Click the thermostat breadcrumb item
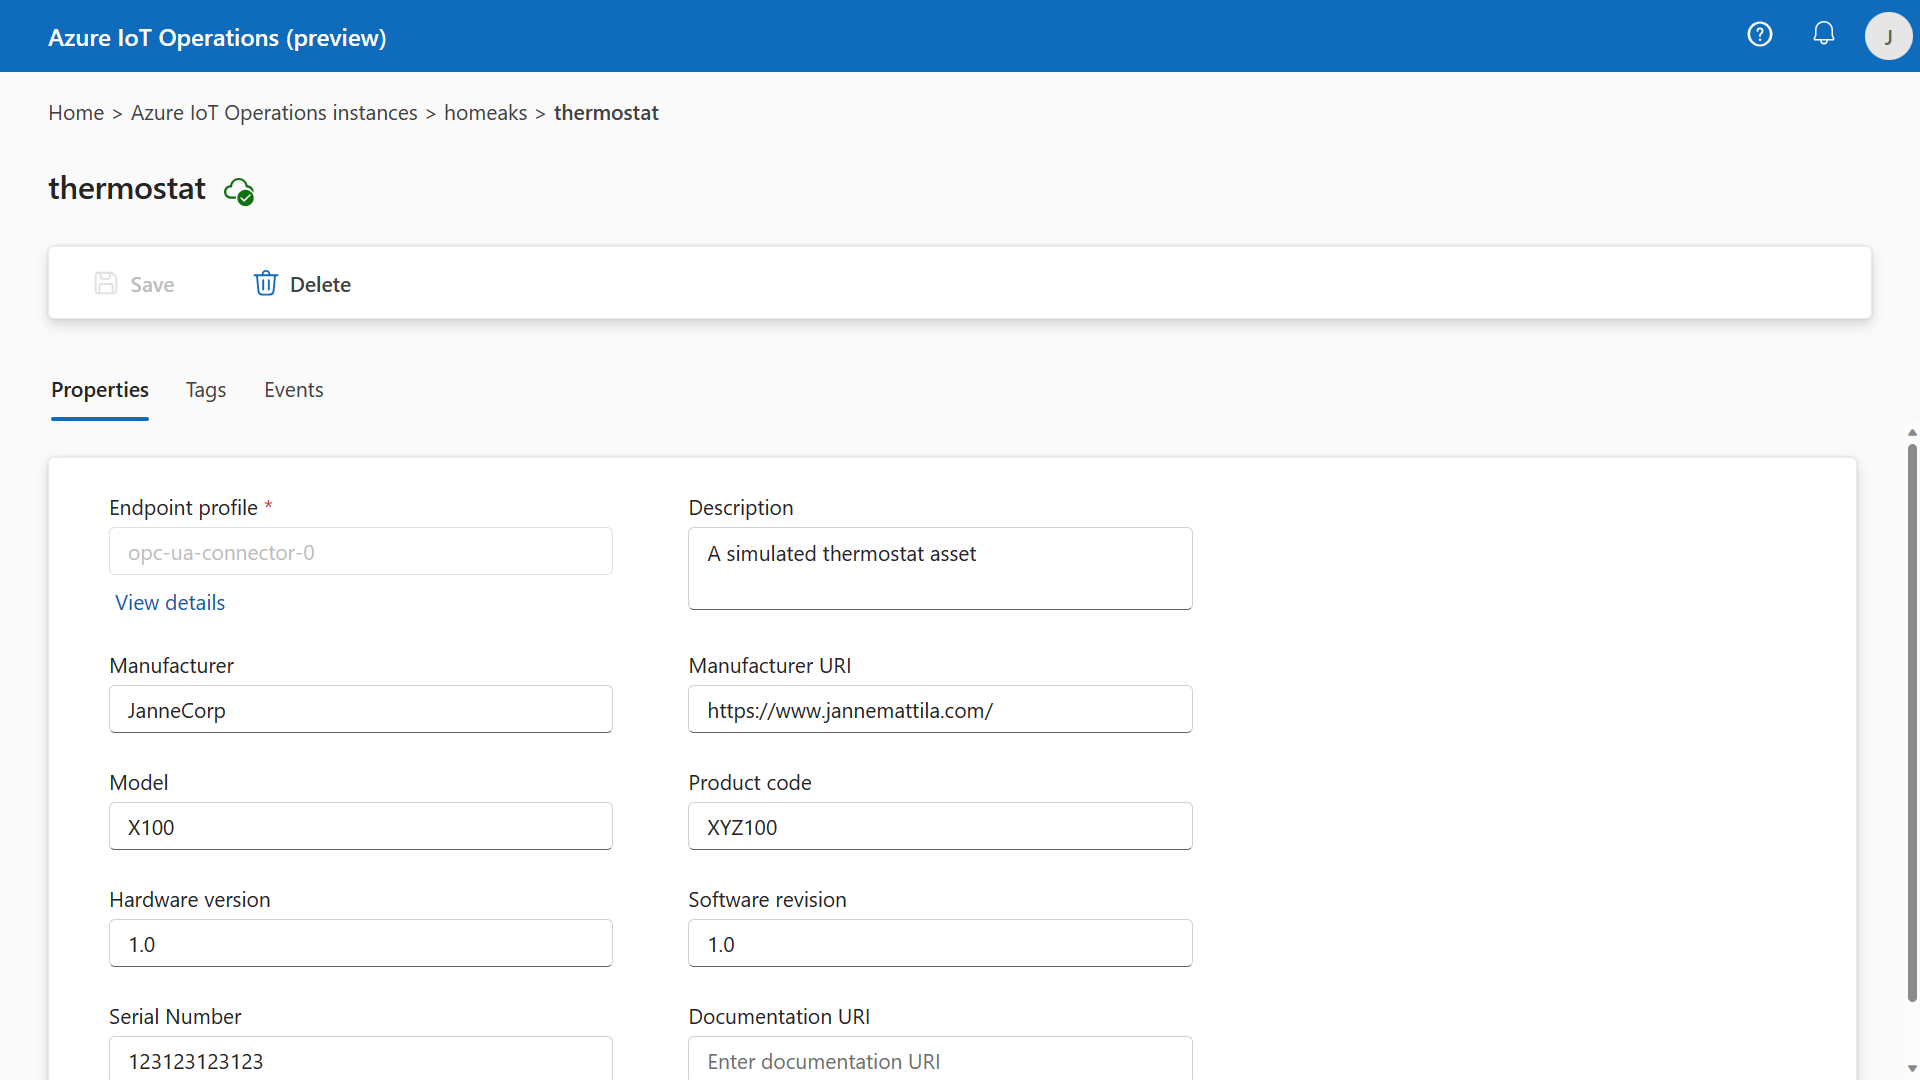 [606, 113]
